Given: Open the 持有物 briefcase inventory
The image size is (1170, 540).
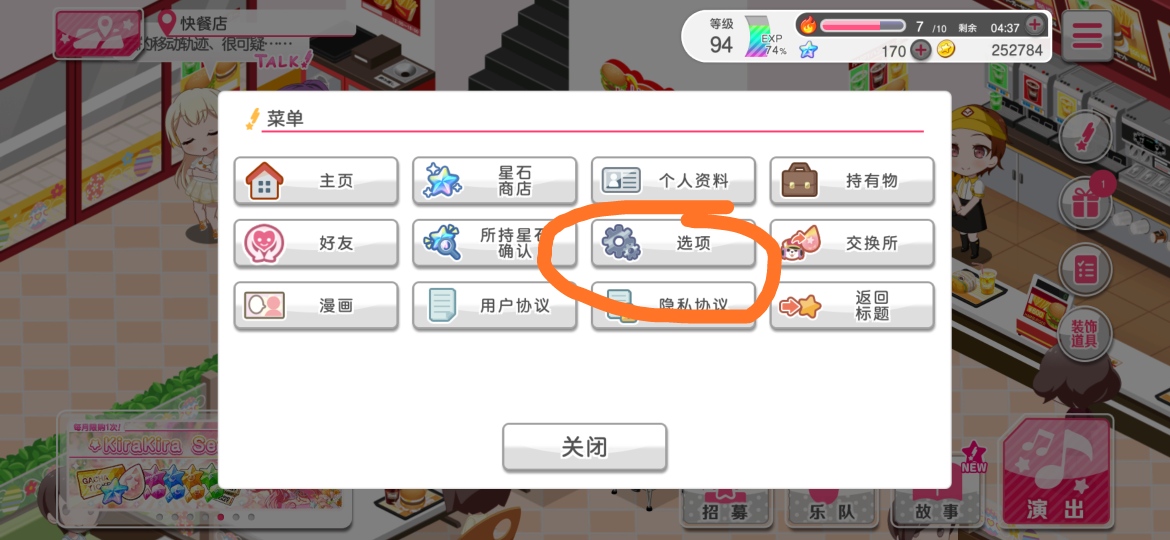Looking at the screenshot, I should click(x=852, y=181).
